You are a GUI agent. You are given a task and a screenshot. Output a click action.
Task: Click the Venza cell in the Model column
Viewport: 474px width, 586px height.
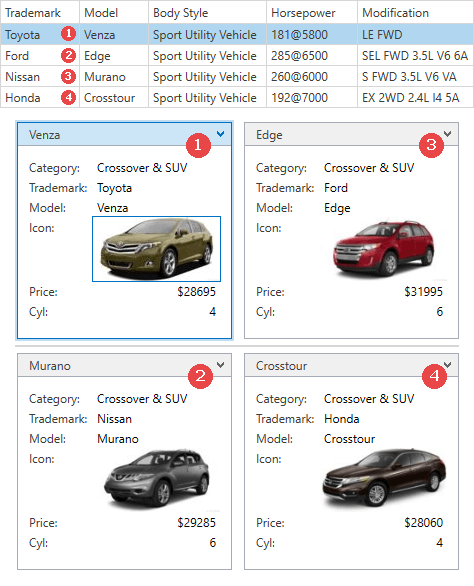coord(114,35)
